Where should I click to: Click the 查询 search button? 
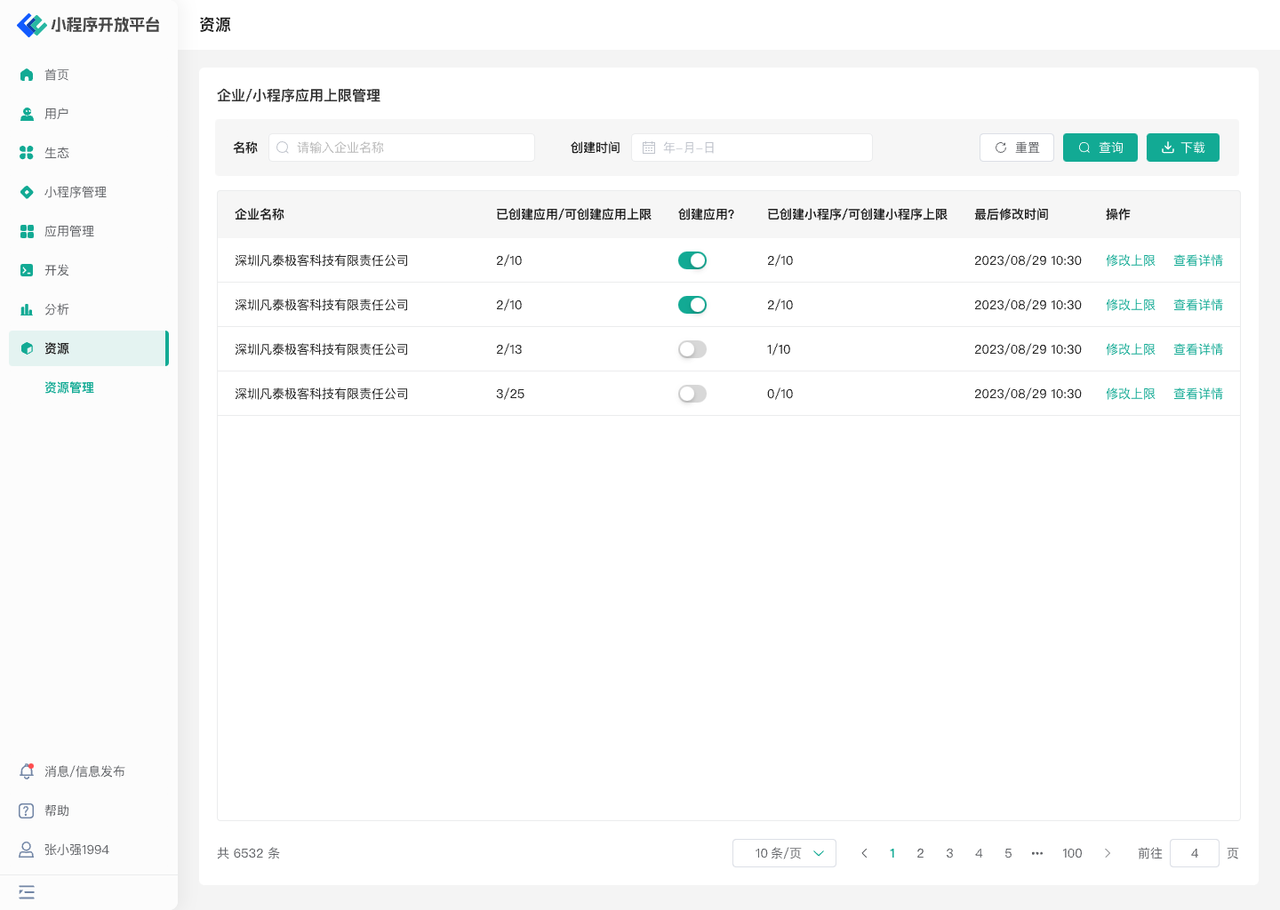coord(1100,148)
